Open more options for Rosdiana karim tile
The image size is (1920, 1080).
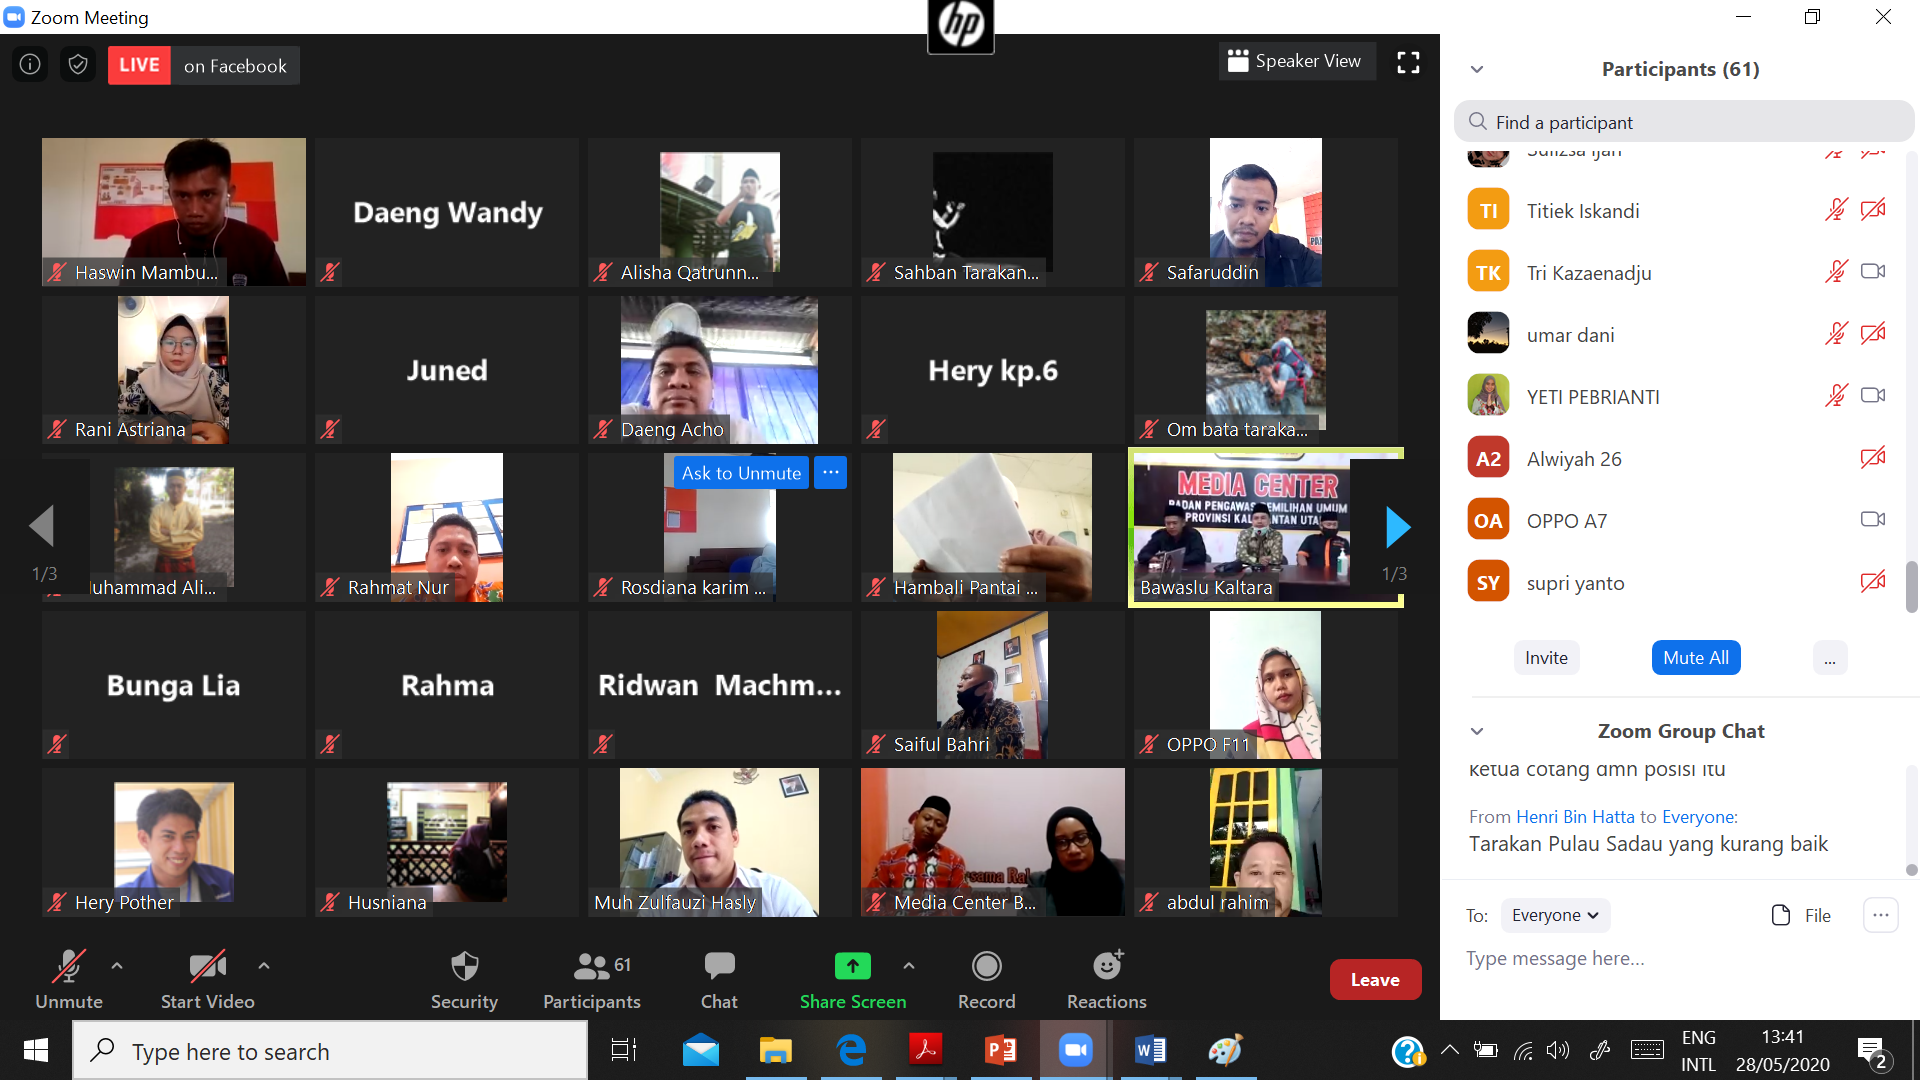(831, 473)
